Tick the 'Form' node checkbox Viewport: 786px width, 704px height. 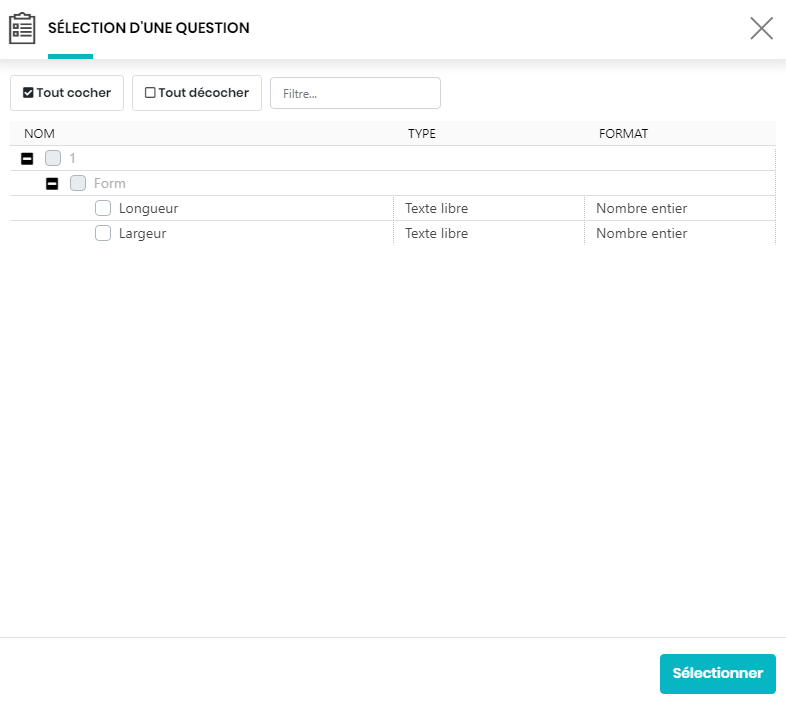78,184
